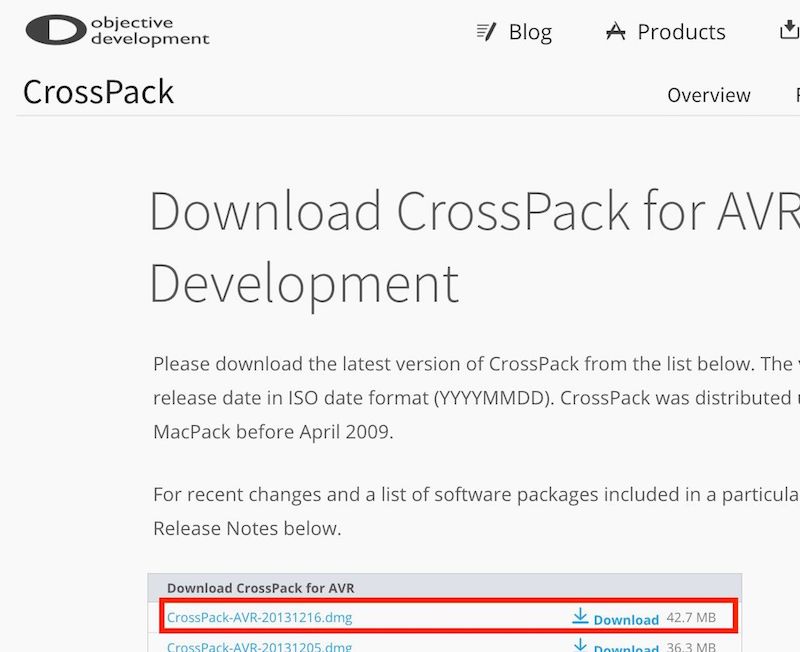Click the 36.3 MB size label
This screenshot has width=800, height=652.
[x=691, y=648]
